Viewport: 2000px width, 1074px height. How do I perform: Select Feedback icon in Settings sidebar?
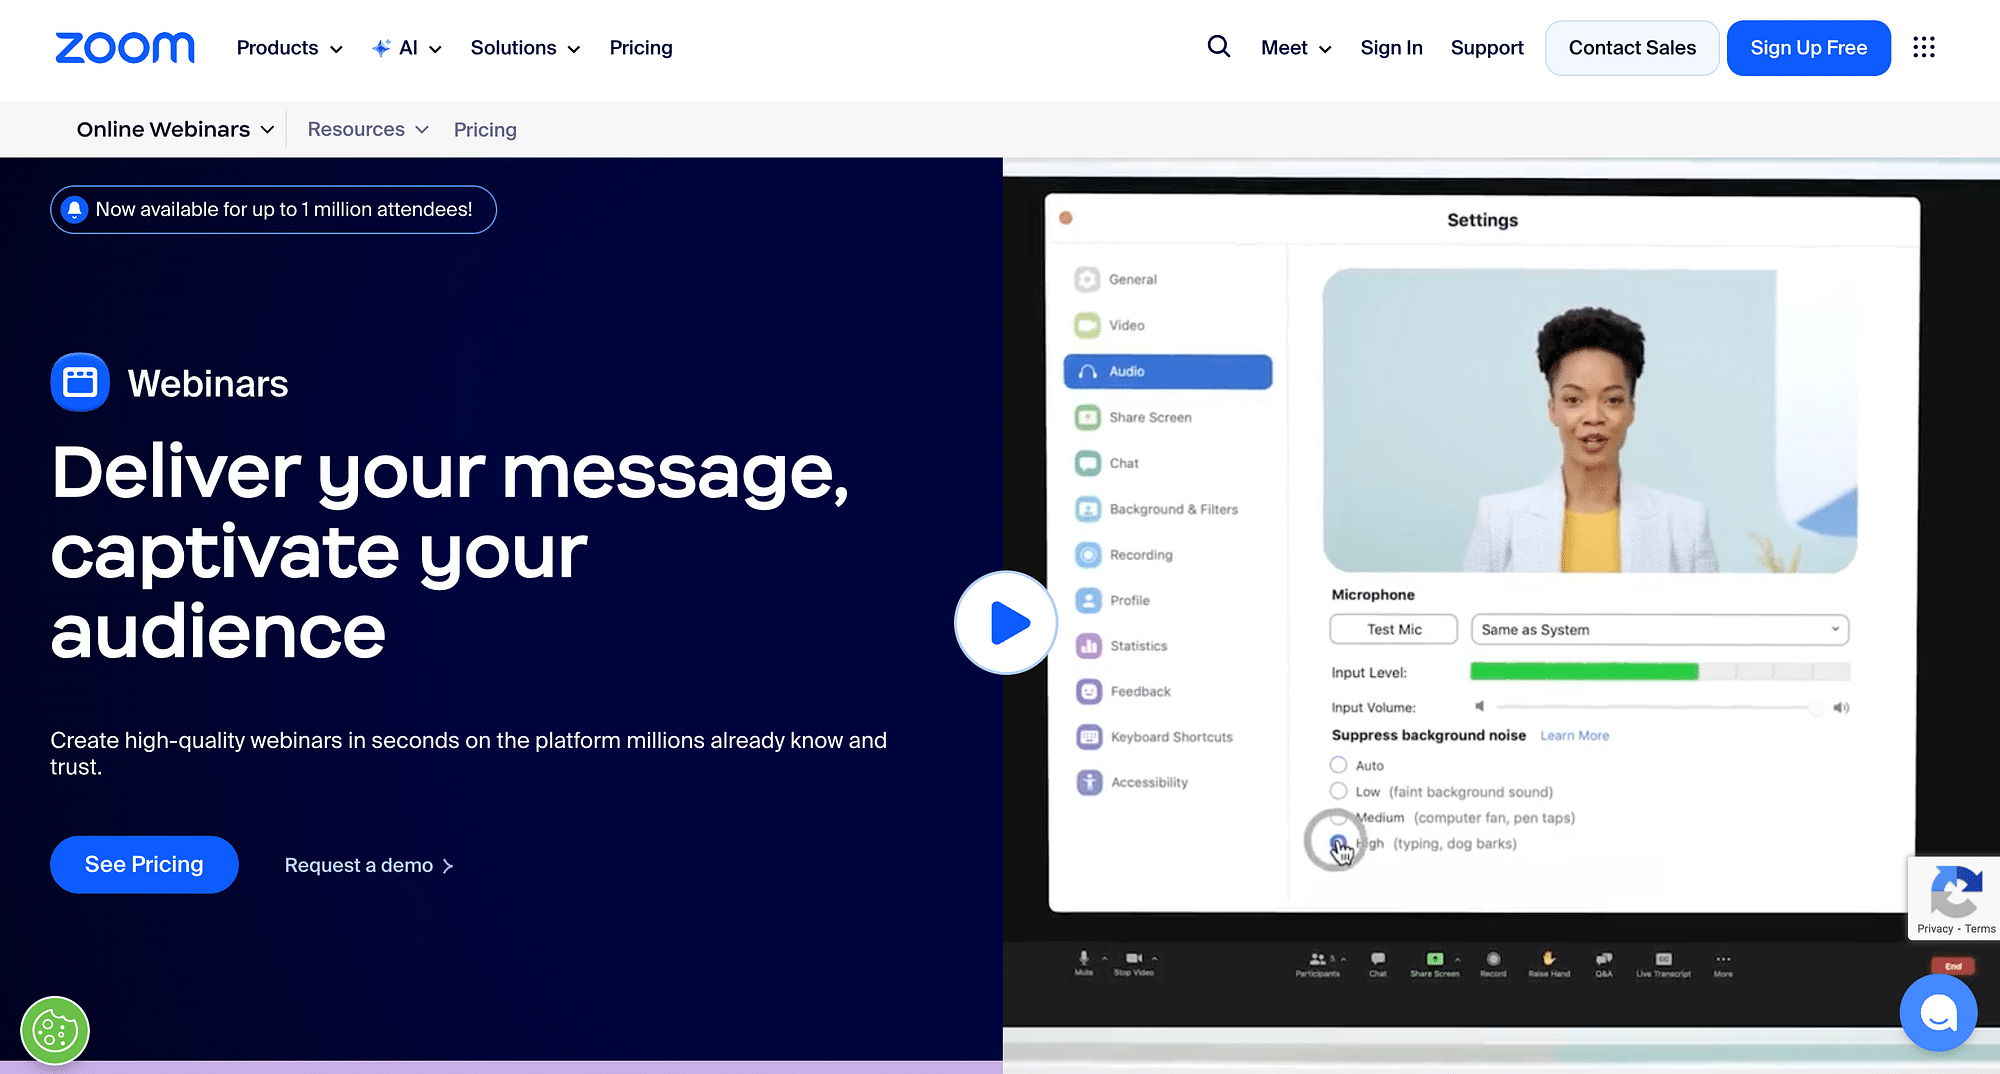tap(1089, 691)
